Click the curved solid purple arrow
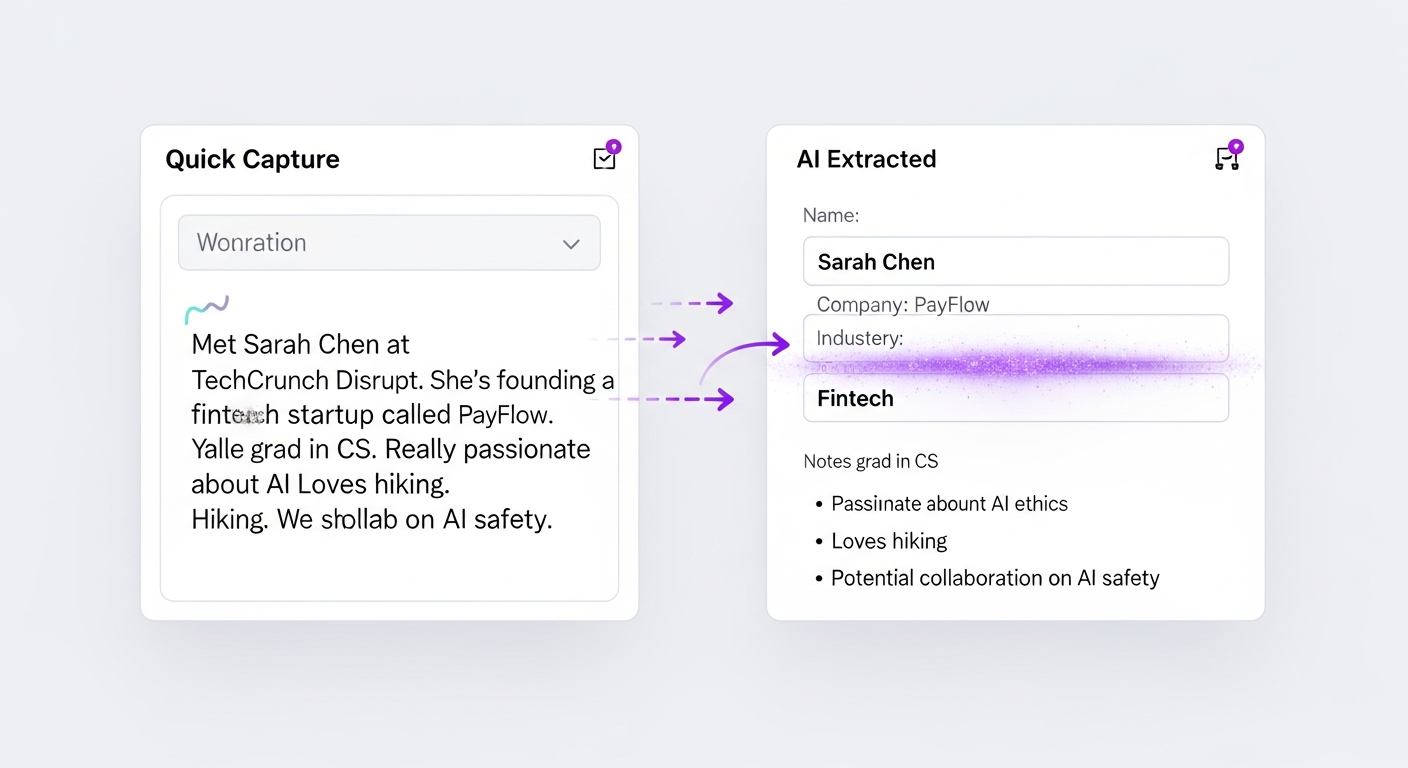 click(745, 357)
